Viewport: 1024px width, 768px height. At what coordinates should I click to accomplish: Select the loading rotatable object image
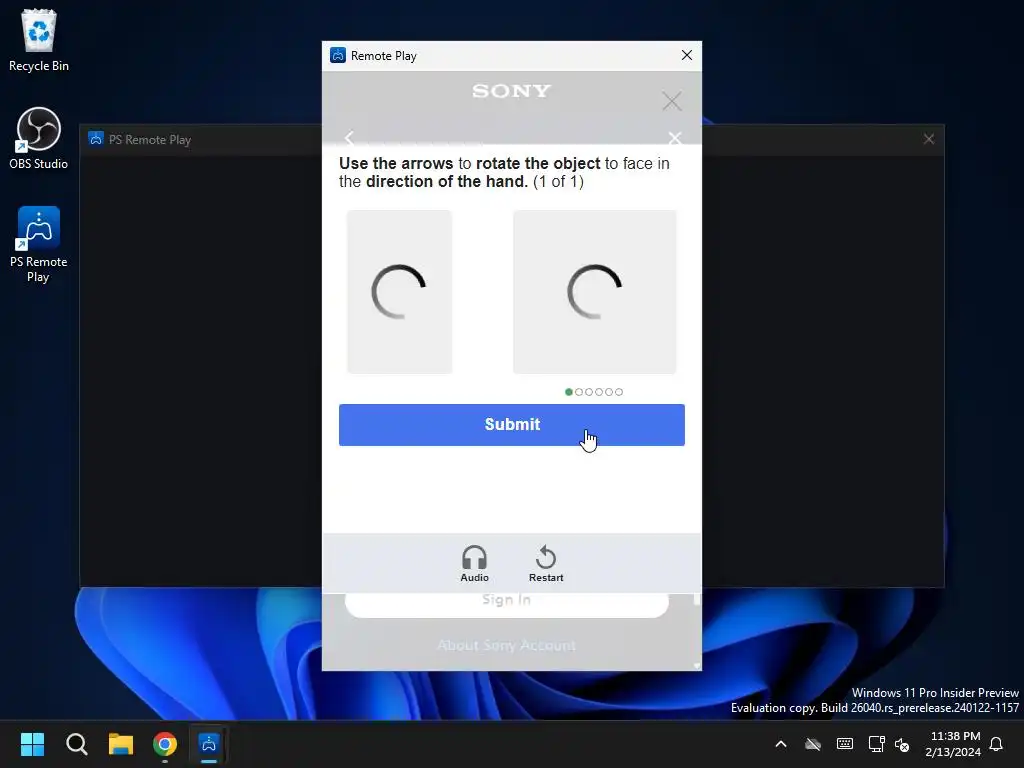pos(594,292)
